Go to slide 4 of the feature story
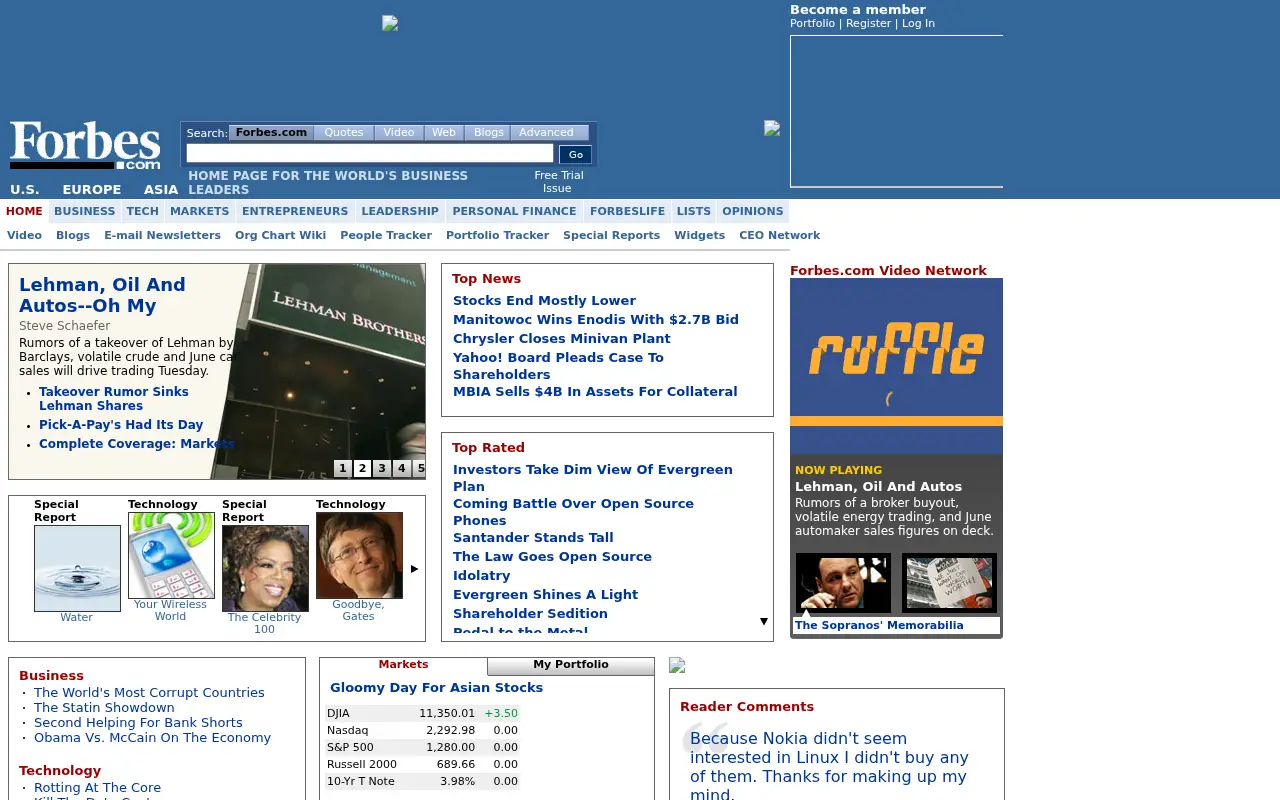 (x=402, y=468)
